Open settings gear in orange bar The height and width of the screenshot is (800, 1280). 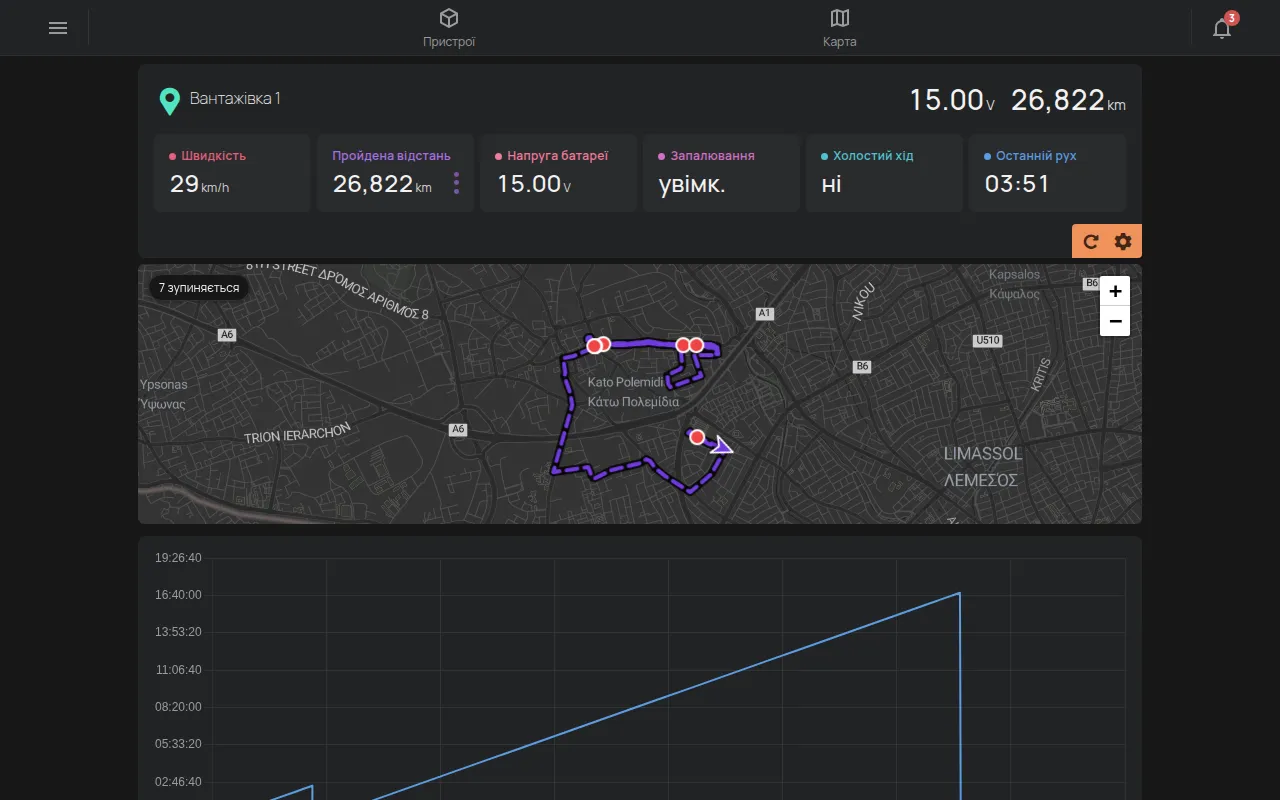coord(1123,241)
